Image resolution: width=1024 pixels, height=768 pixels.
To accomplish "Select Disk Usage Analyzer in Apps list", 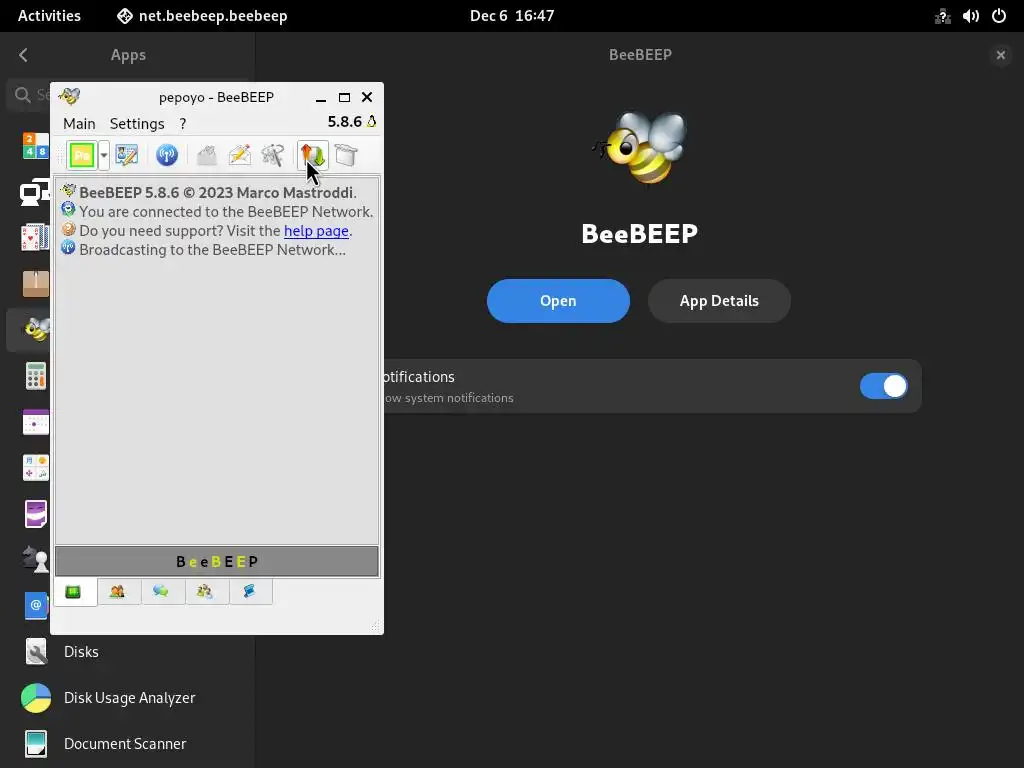I will click(x=127, y=698).
